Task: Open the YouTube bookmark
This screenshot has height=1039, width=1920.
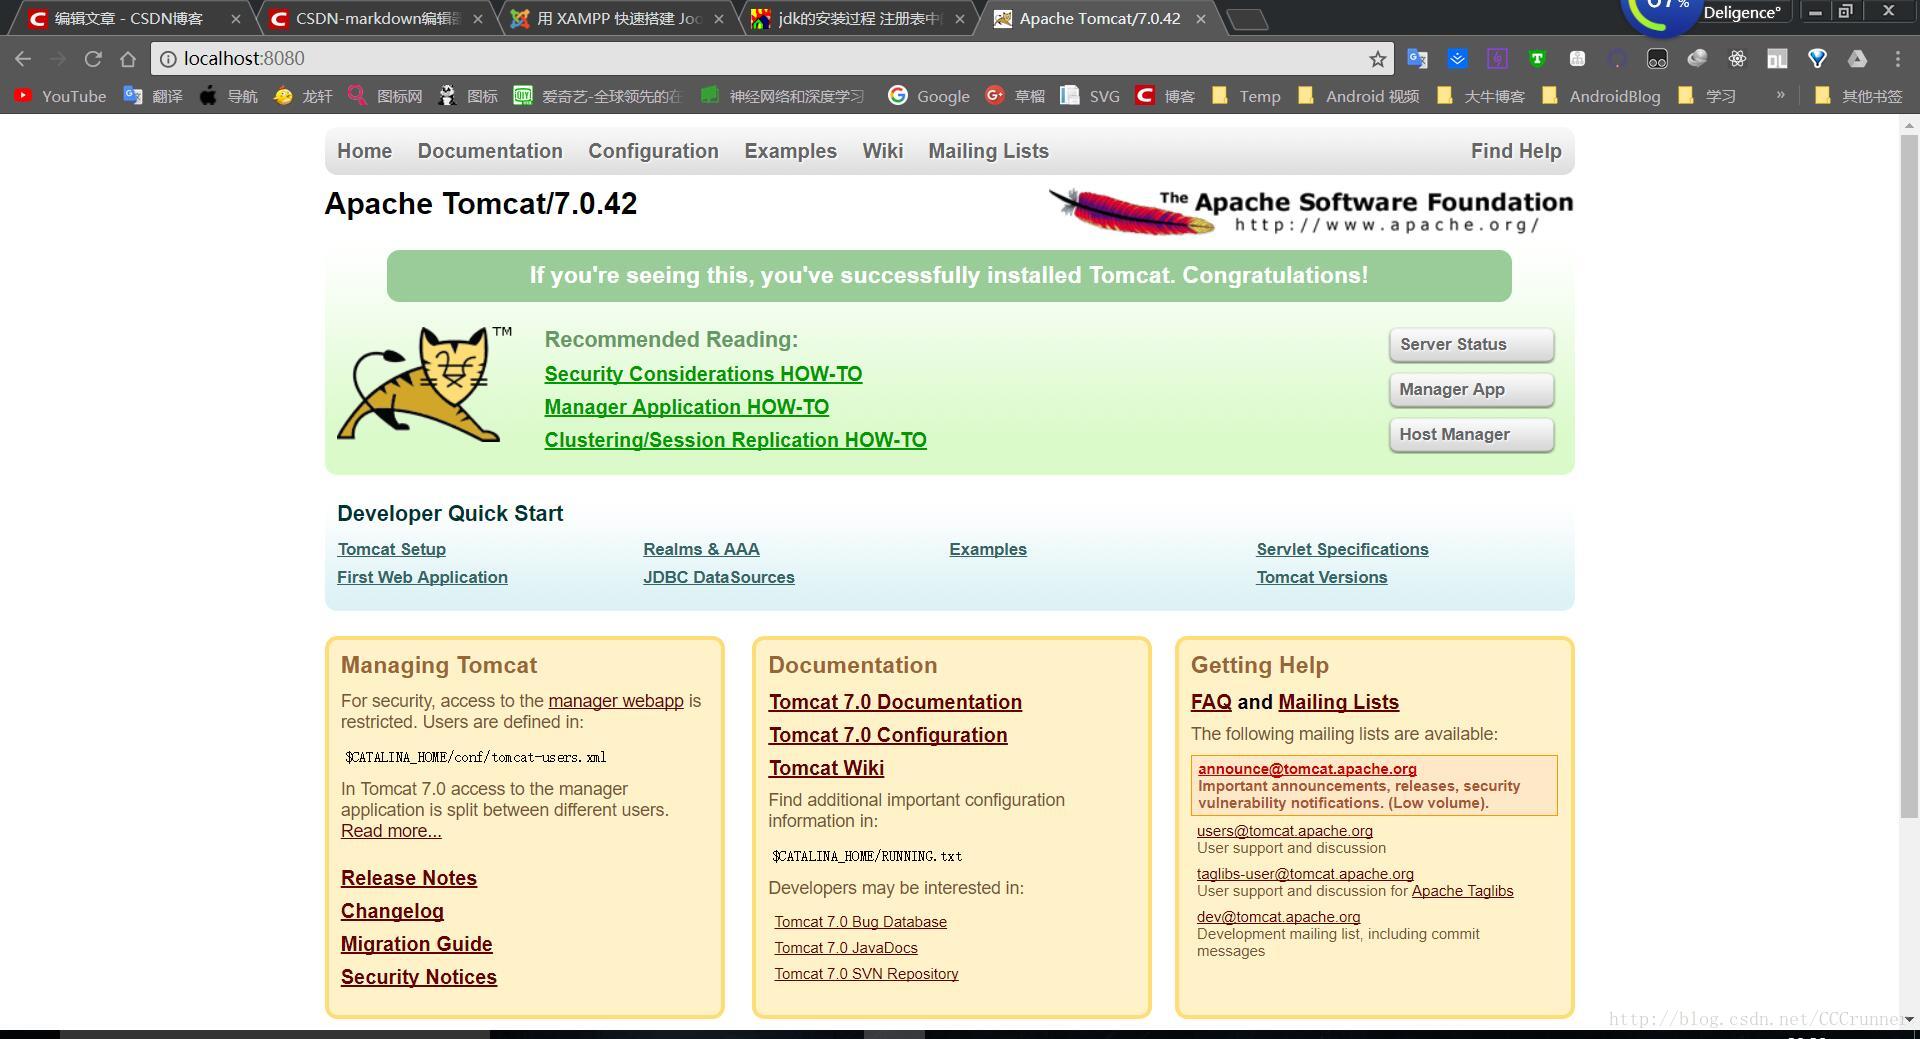Action: 60,96
